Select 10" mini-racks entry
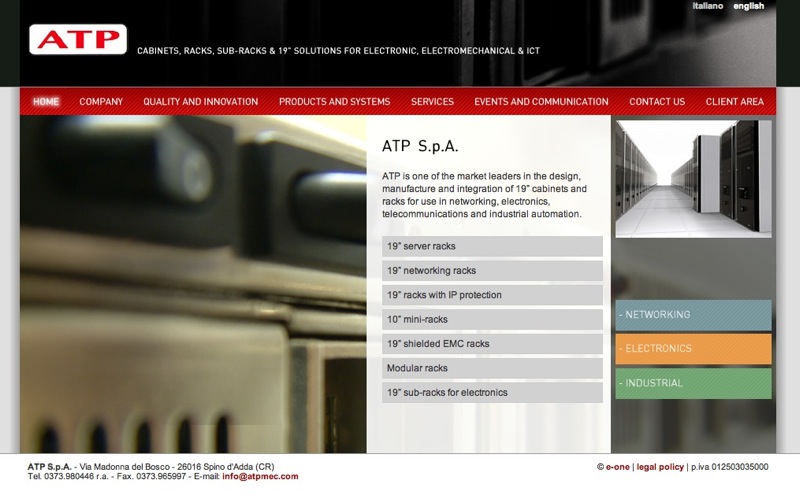This screenshot has height=499, width=800. 492,319
